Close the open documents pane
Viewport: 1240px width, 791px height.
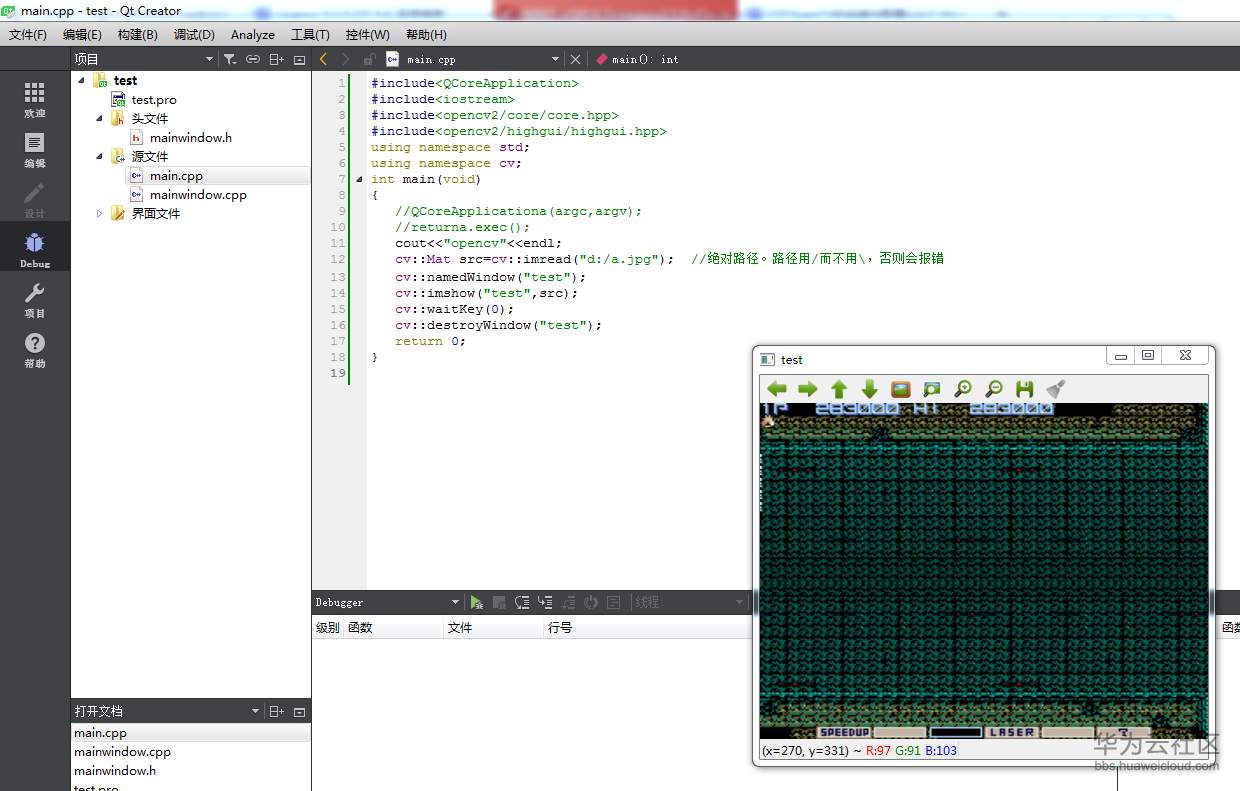pyautogui.click(x=299, y=711)
